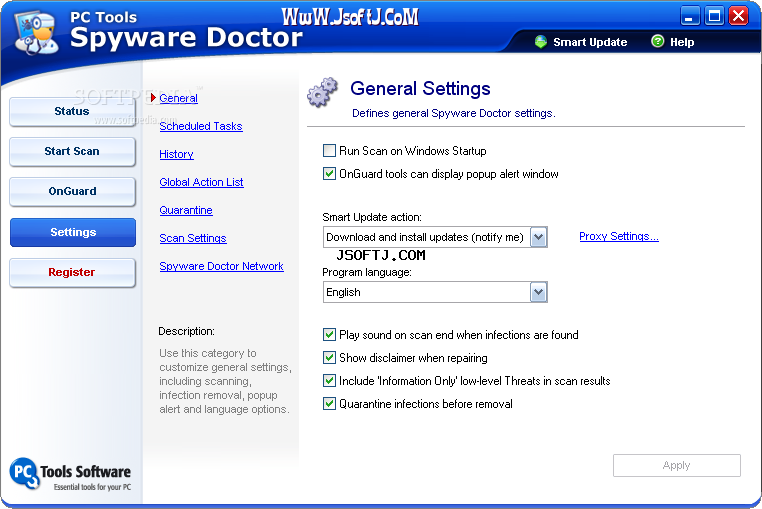
Task: Click the Spyware Doctor logo icon
Action: click(x=36, y=32)
